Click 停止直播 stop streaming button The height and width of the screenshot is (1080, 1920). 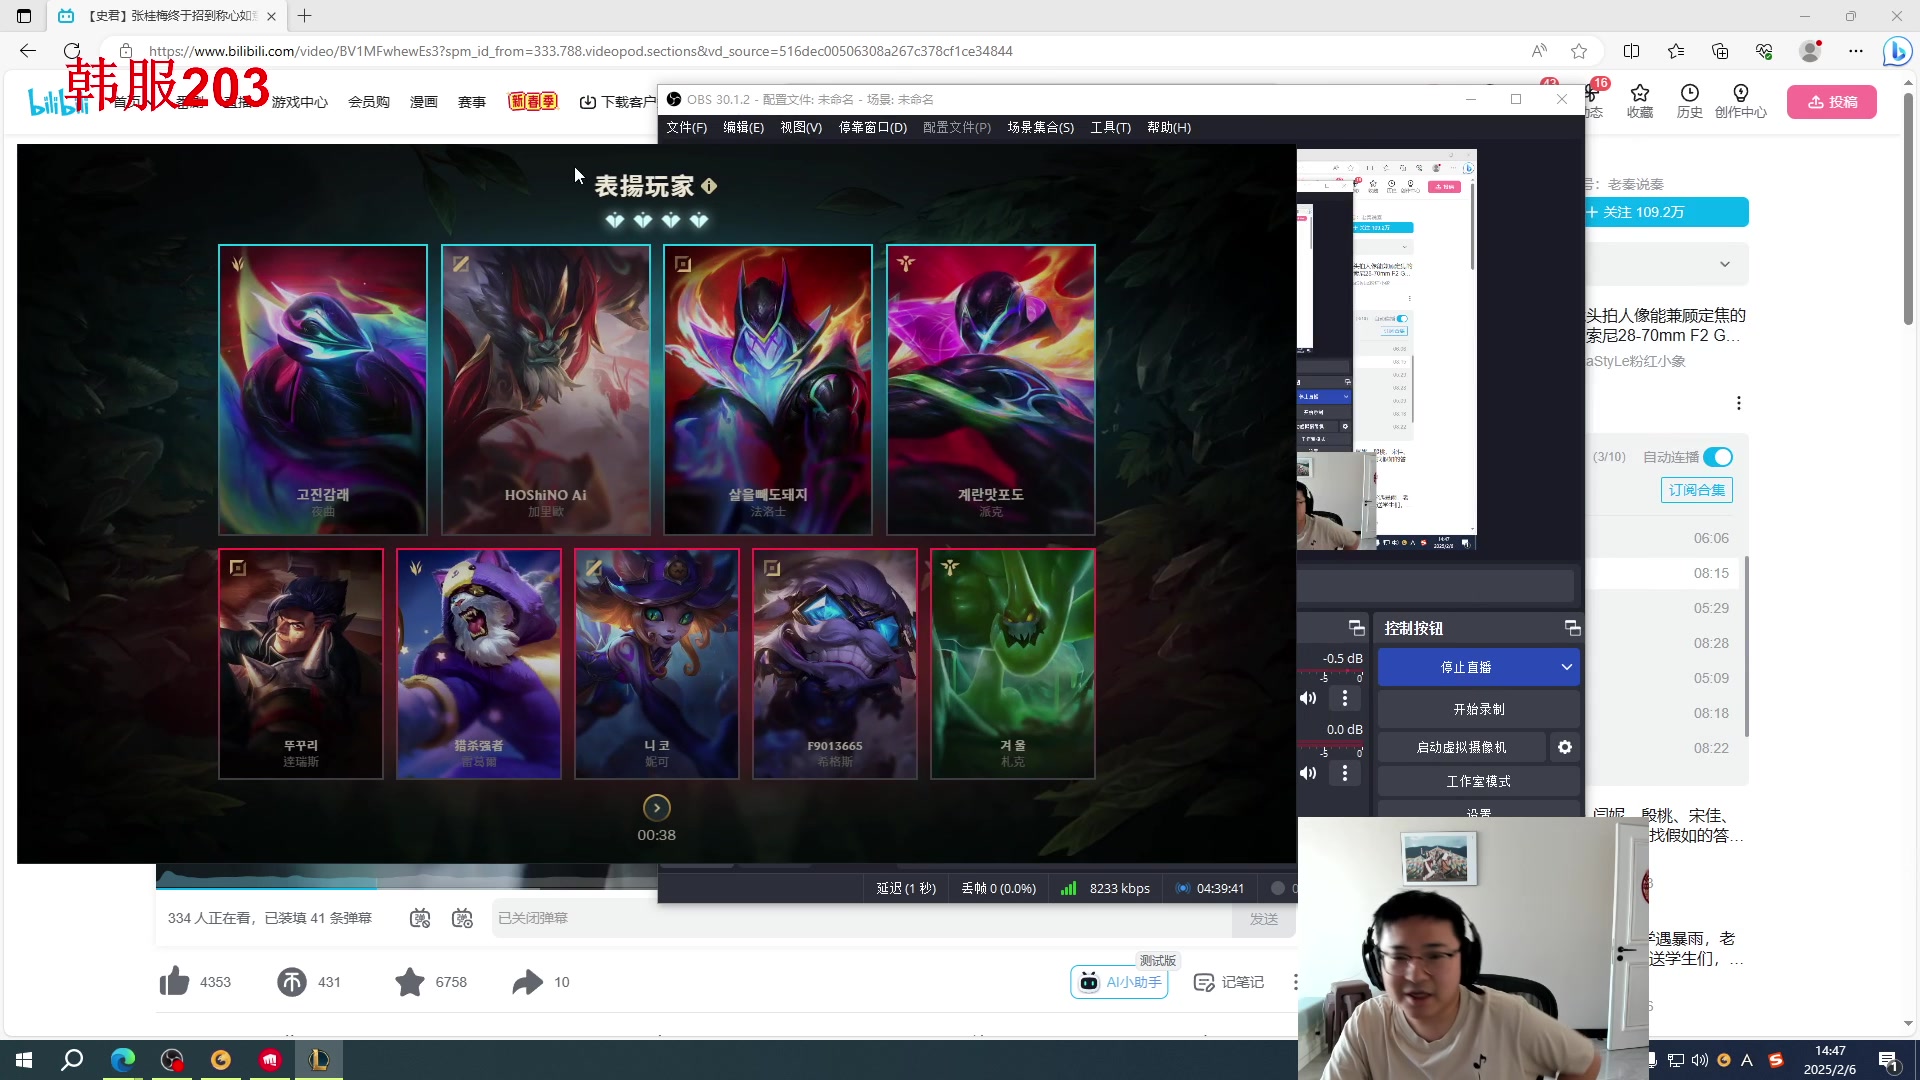pyautogui.click(x=1466, y=667)
